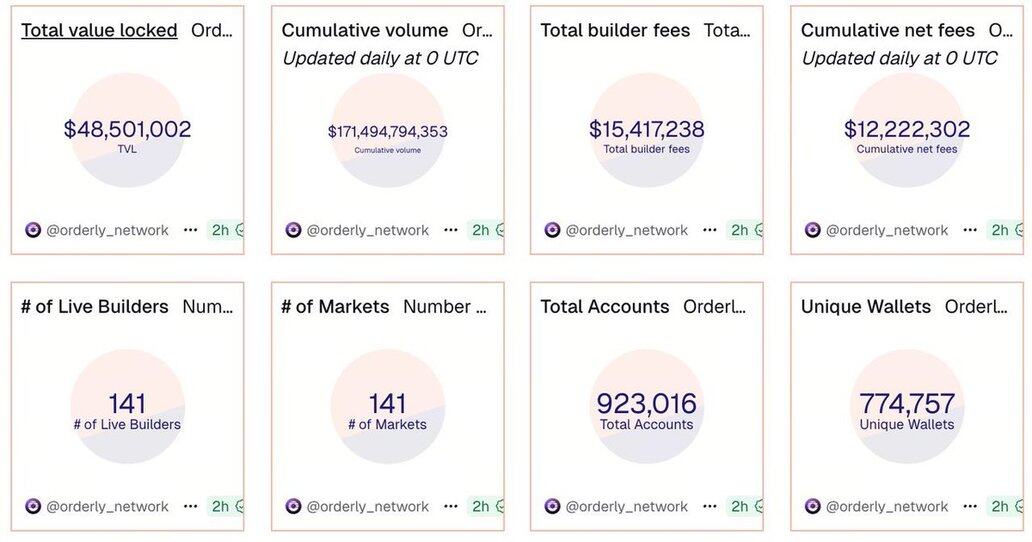Click orderly_network avatar on Cumulative volume card
The image size is (1032, 542).
click(293, 230)
